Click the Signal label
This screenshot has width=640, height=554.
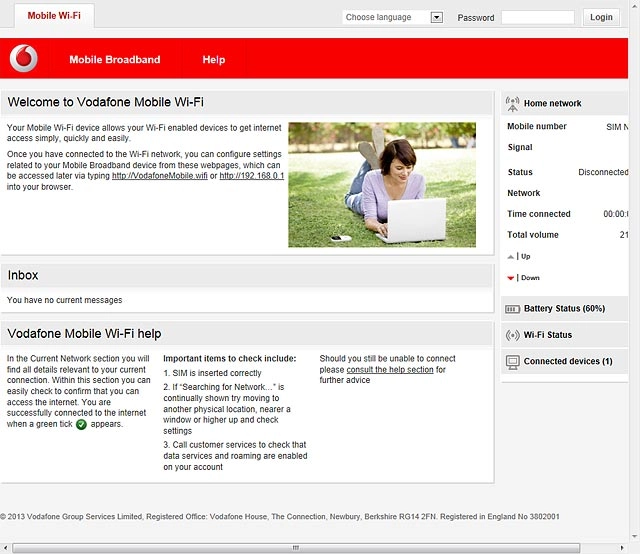[x=520, y=147]
